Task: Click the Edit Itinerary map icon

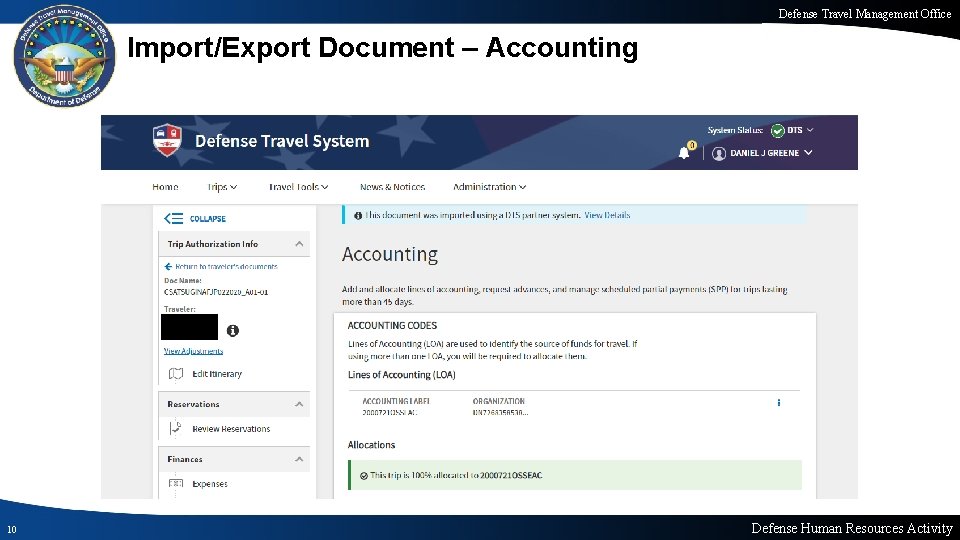Action: pos(176,373)
